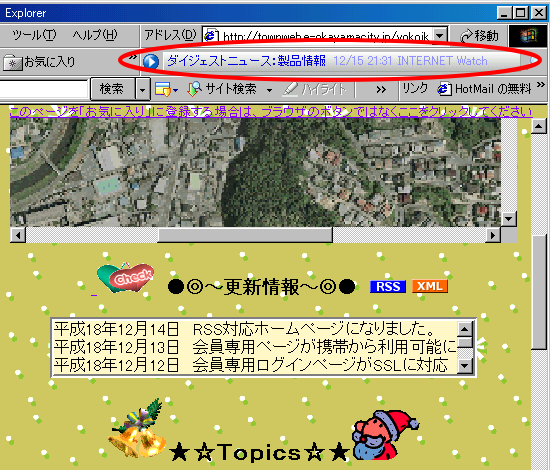Screen dimensions: 550x470
Task: Click the favorites registration link at page top
Action: [x=271, y=112]
